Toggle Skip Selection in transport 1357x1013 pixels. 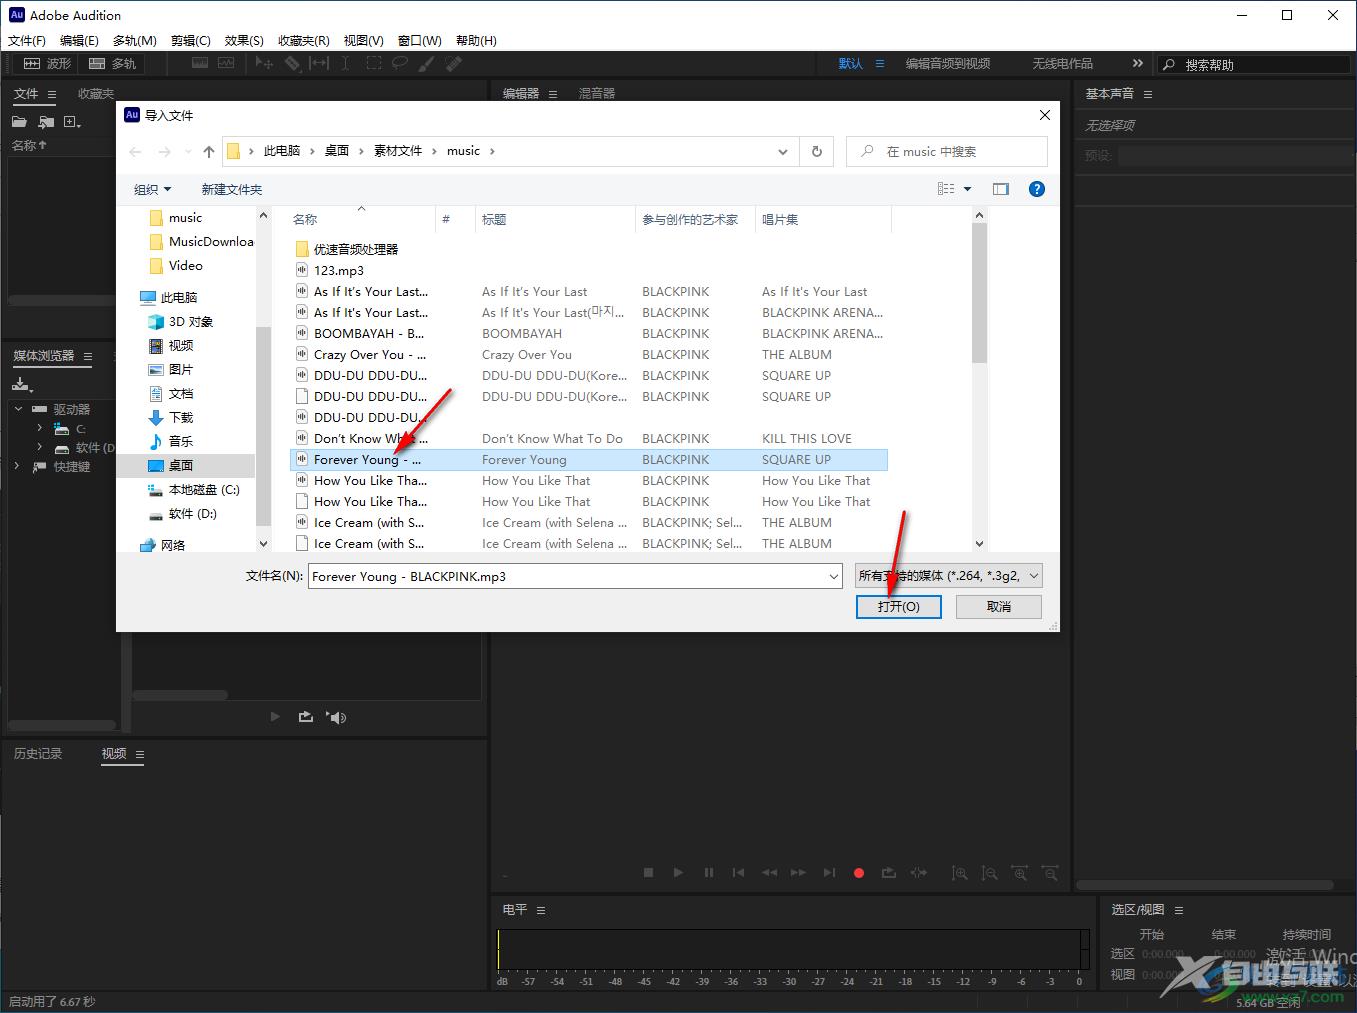(x=918, y=873)
